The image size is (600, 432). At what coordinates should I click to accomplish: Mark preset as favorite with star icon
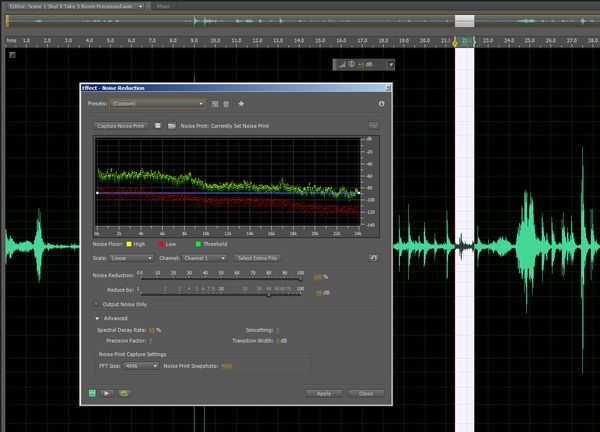coord(241,103)
